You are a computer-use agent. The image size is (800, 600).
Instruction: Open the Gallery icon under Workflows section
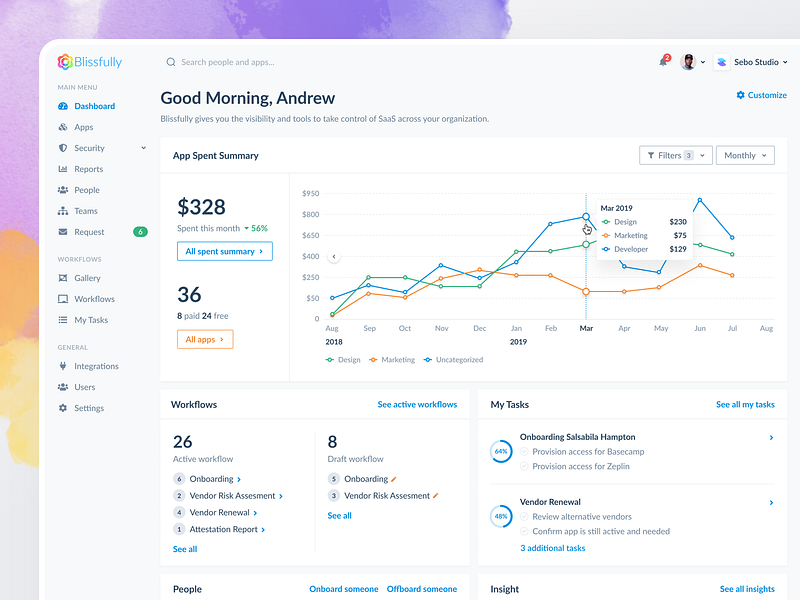pos(63,278)
